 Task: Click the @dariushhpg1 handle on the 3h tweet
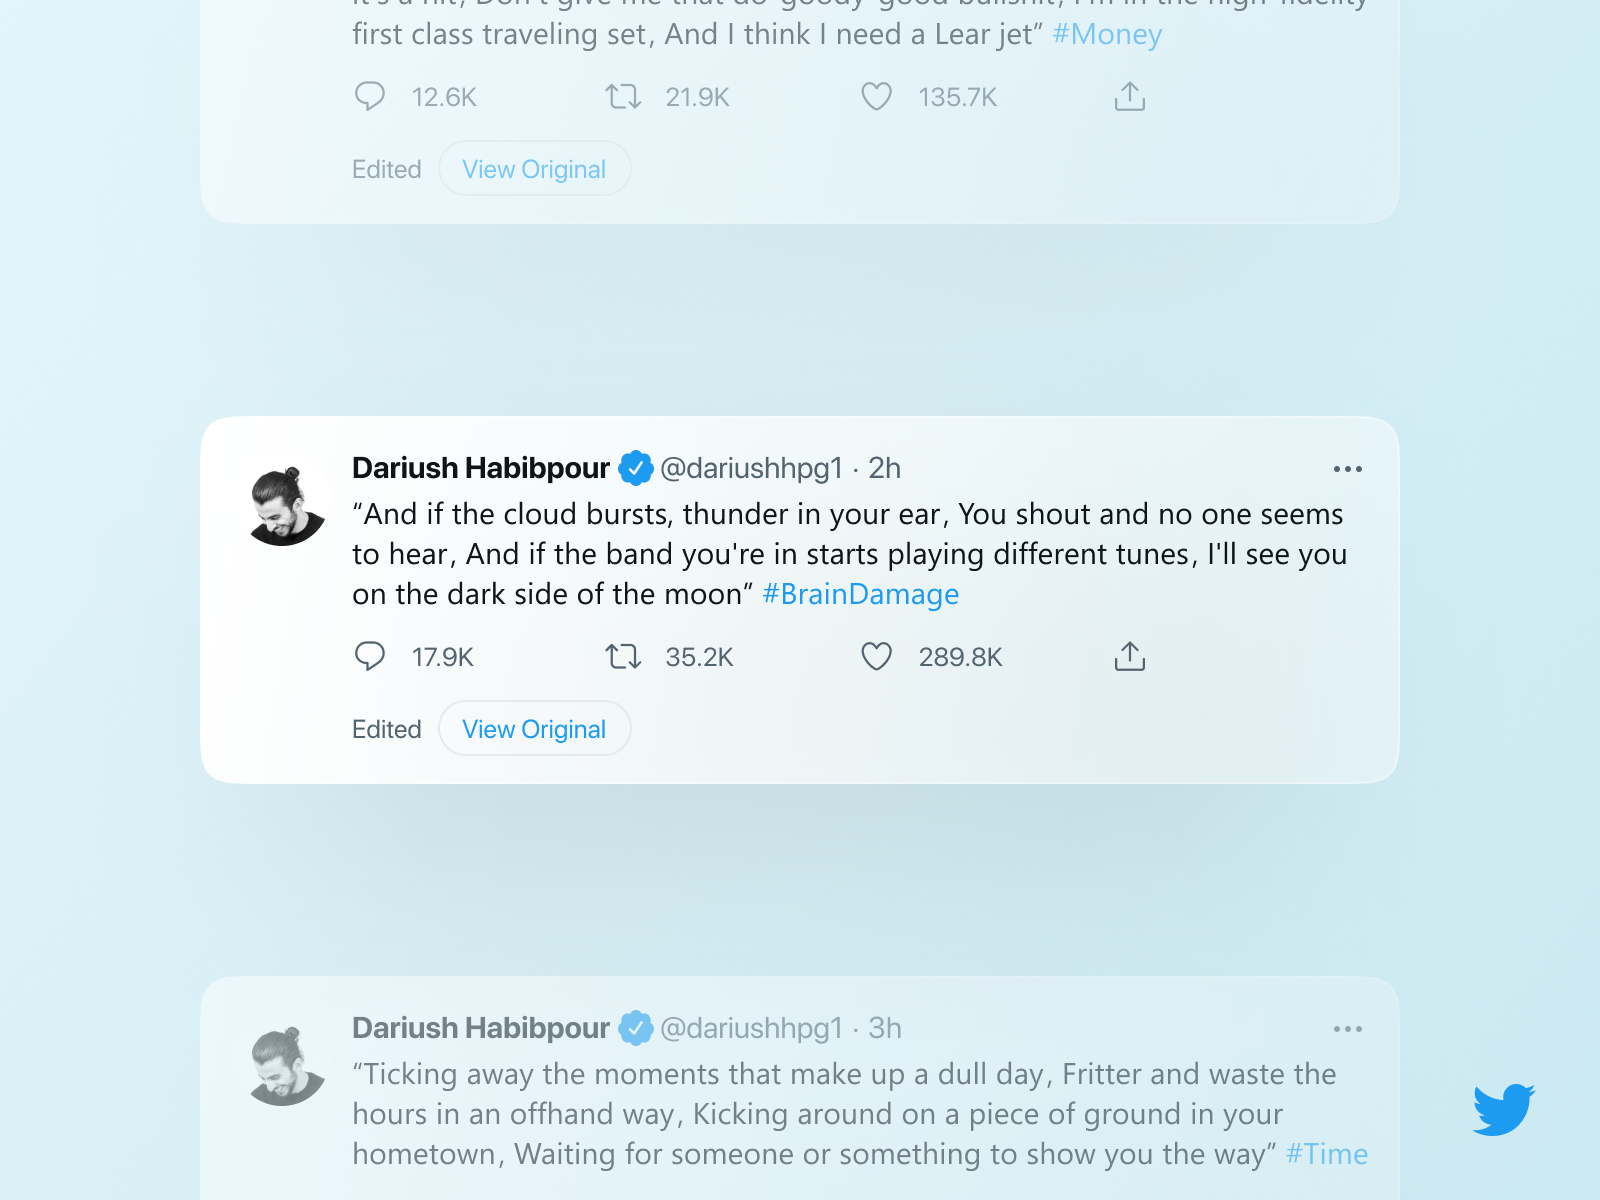751,1028
